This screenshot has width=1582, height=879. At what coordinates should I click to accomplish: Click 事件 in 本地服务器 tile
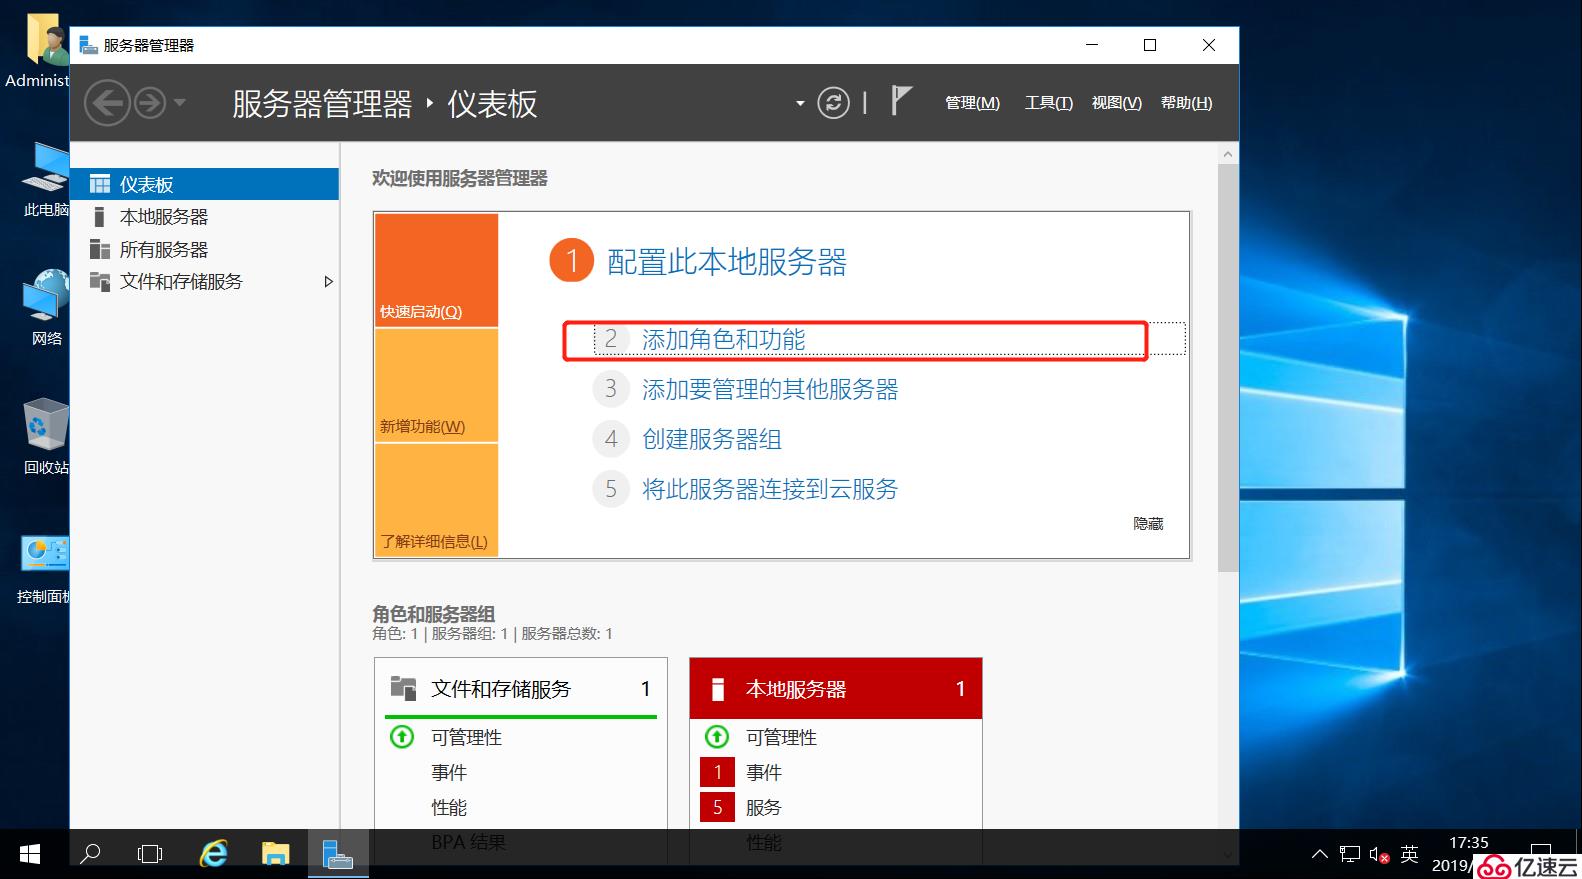click(764, 772)
